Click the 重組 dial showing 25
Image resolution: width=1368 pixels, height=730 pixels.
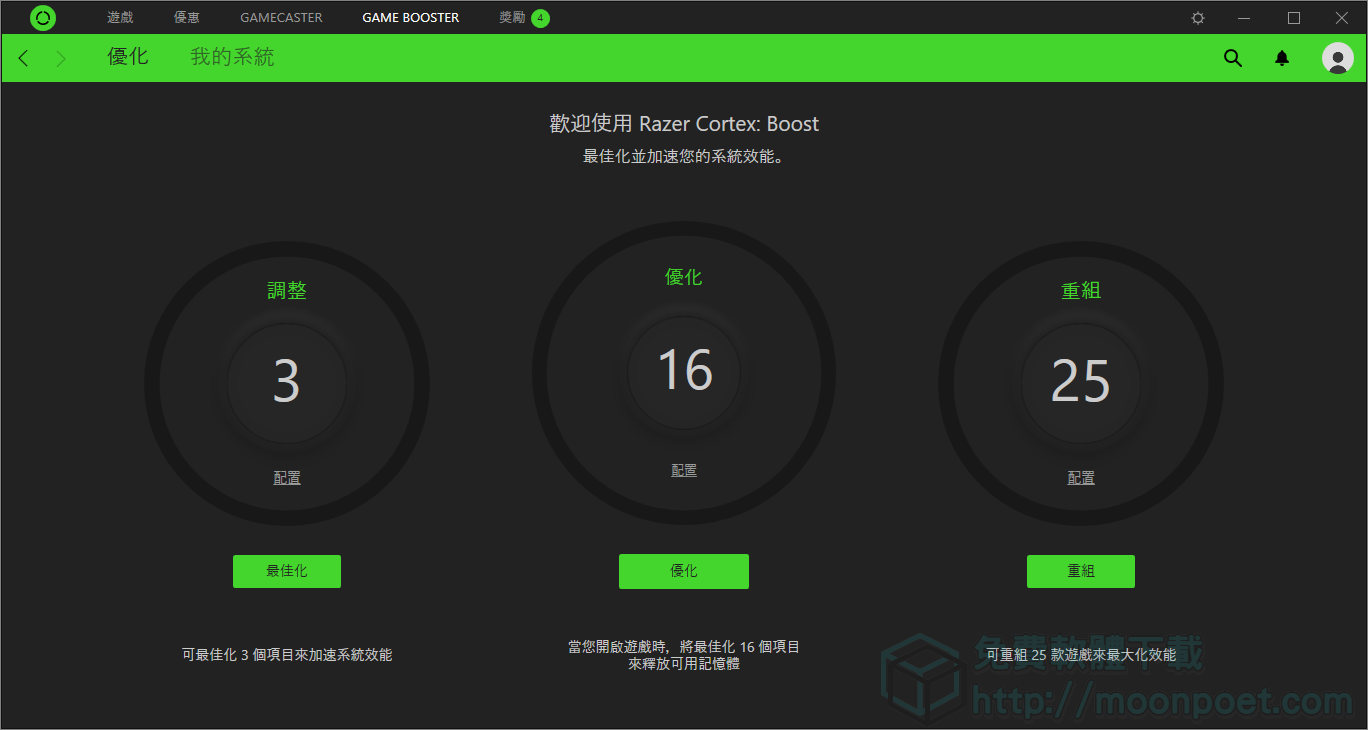point(1080,382)
